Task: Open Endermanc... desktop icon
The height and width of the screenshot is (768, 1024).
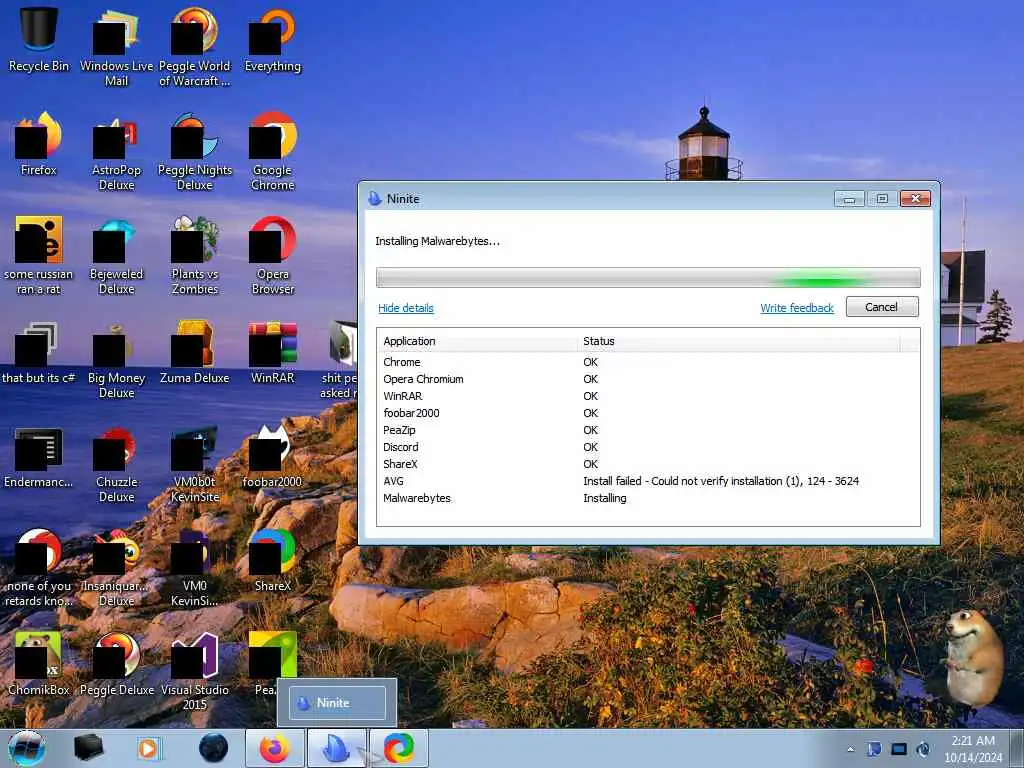Action: tap(39, 456)
